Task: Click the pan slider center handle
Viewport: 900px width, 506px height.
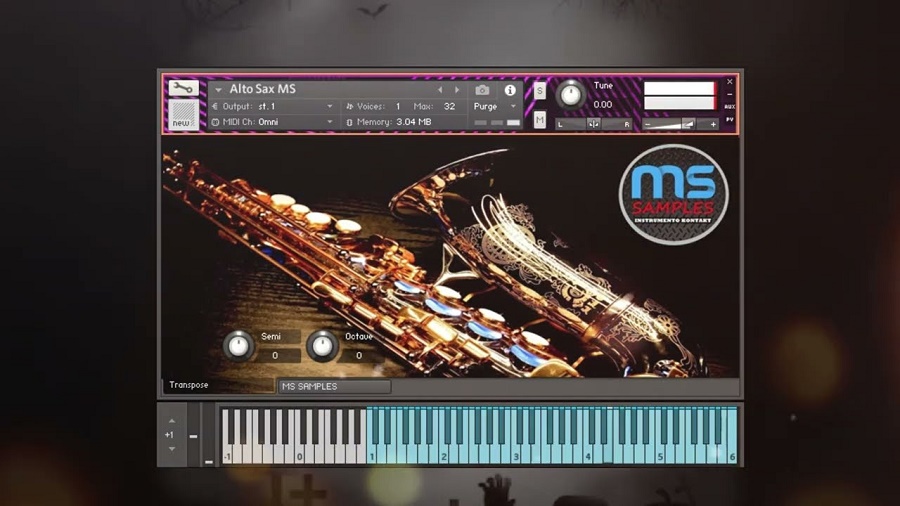Action: (593, 124)
